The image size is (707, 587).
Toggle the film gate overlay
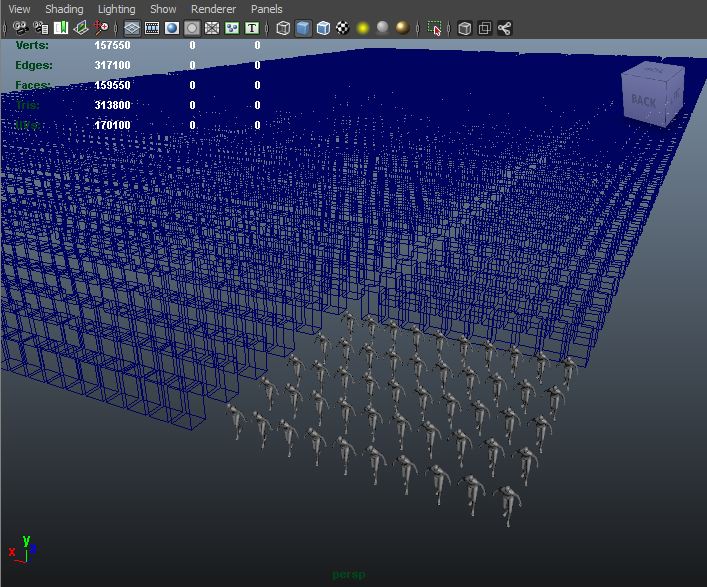[x=152, y=28]
